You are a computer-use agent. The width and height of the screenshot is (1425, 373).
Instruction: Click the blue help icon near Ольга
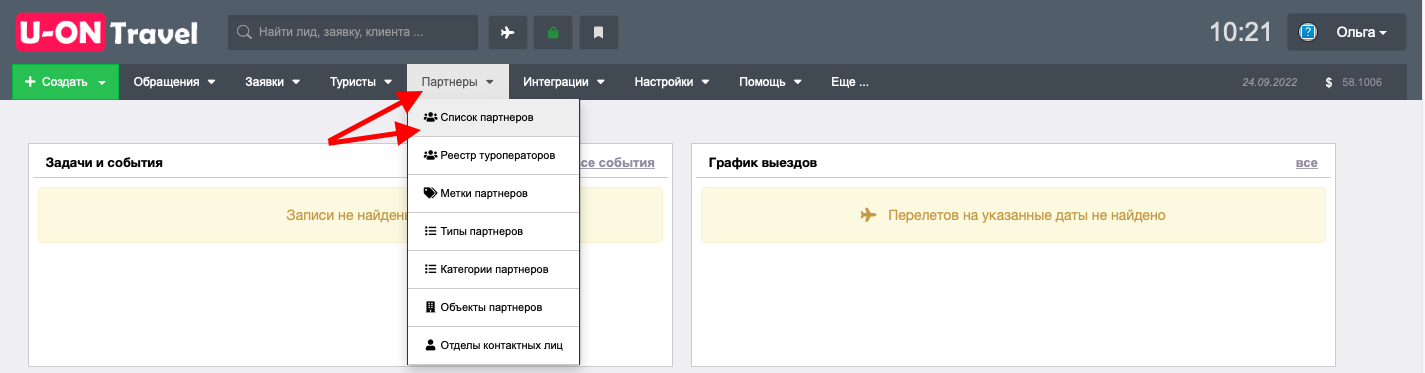pyautogui.click(x=1307, y=32)
